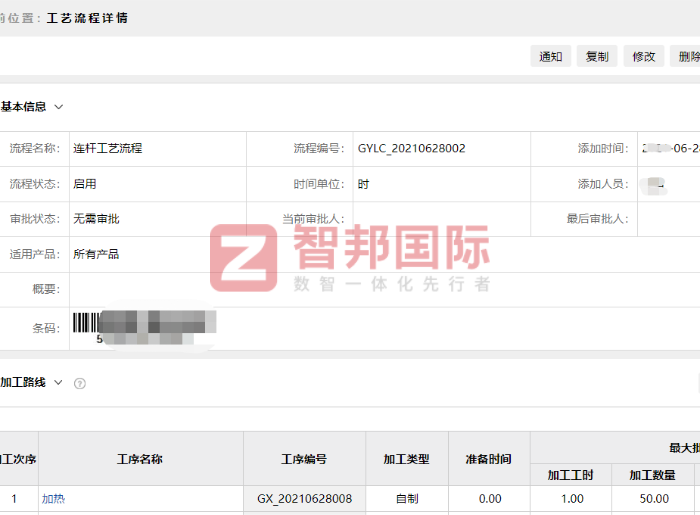Select the process number GYLC_20210628002
Screen dimensions: 700x515
tap(411, 148)
